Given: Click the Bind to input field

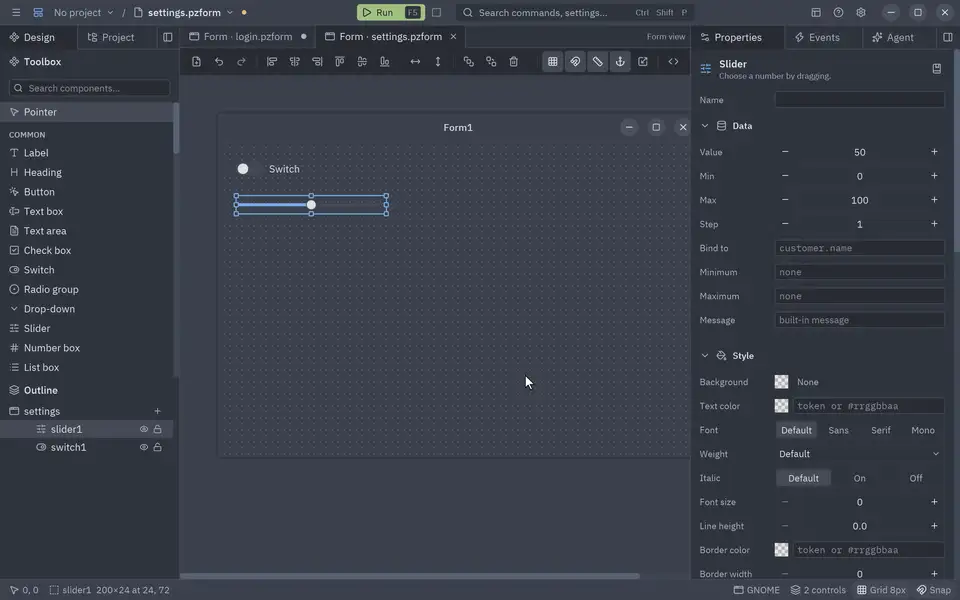Looking at the screenshot, I should pyautogui.click(x=860, y=248).
